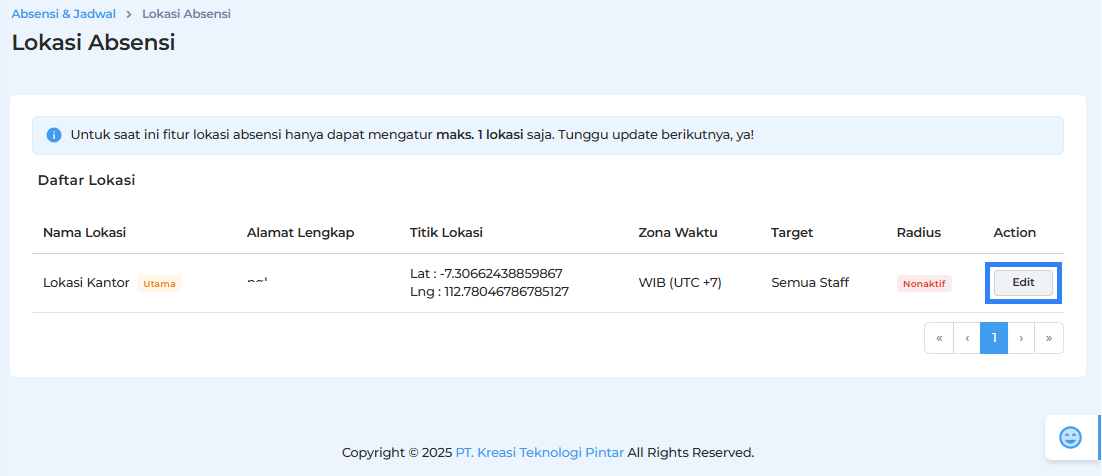Open the Absensi & Jadwal breadcrumb link
Screen dimensions: 1102x476
click(64, 14)
